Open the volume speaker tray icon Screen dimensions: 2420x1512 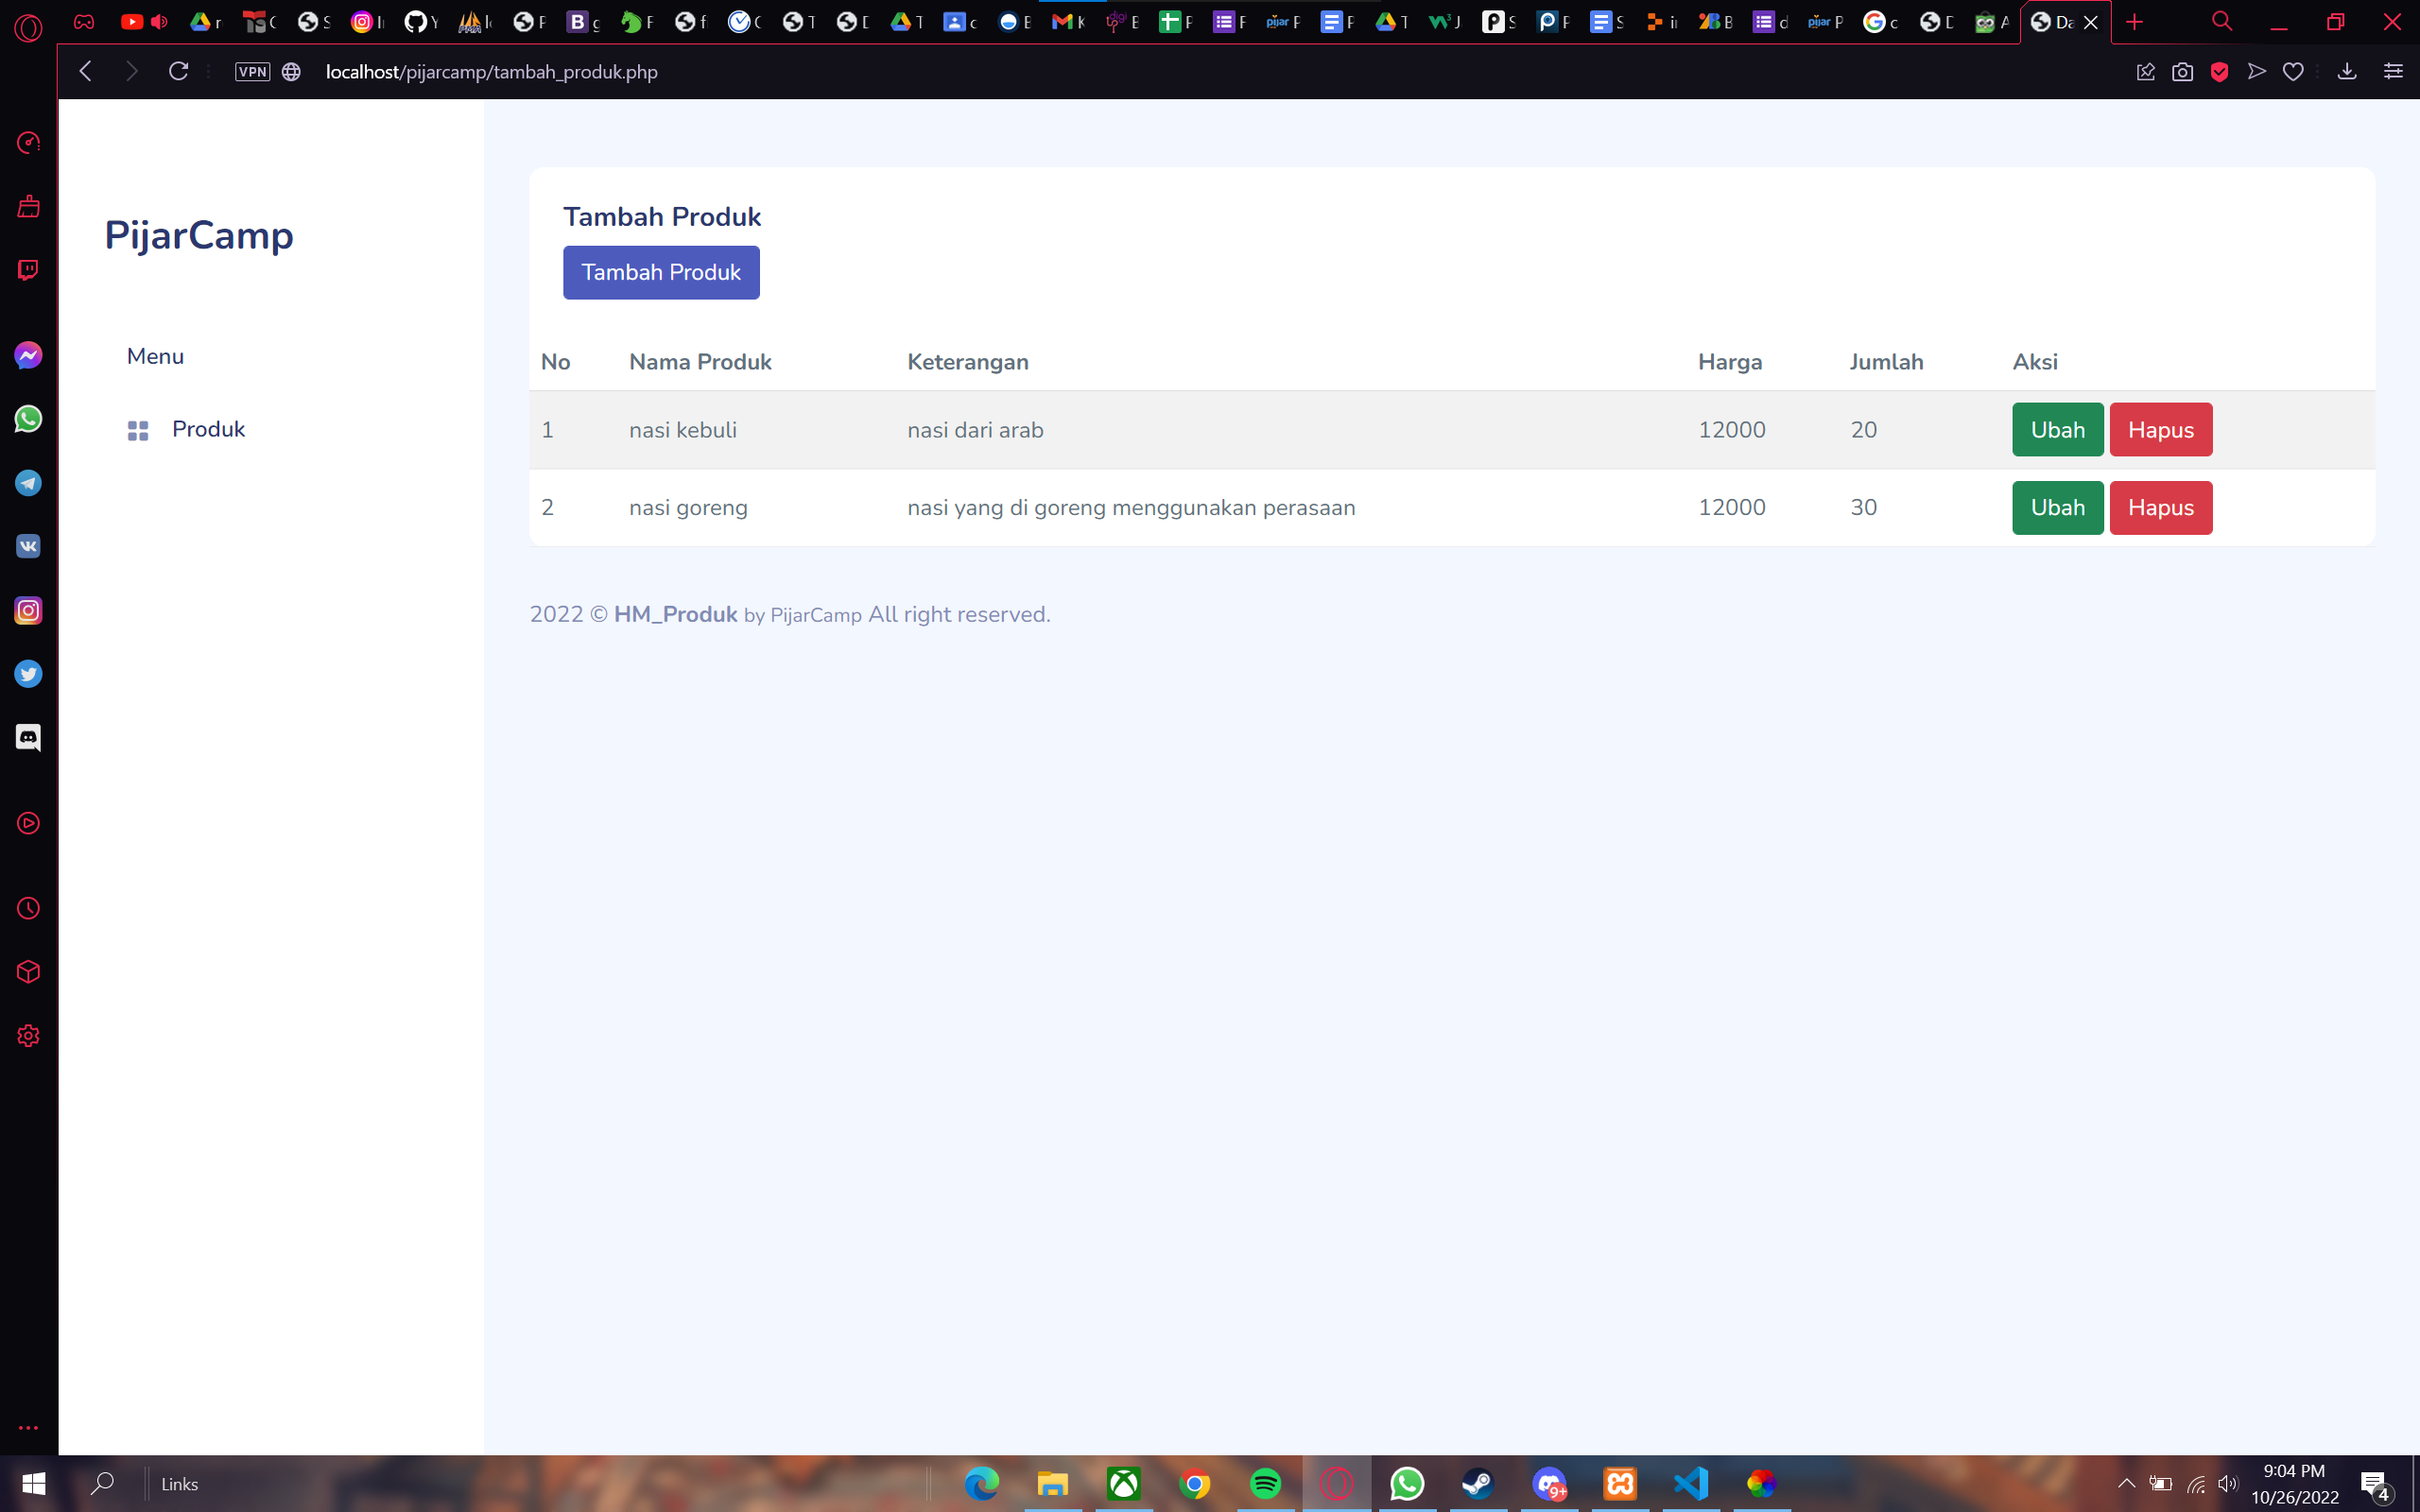2228,1483
